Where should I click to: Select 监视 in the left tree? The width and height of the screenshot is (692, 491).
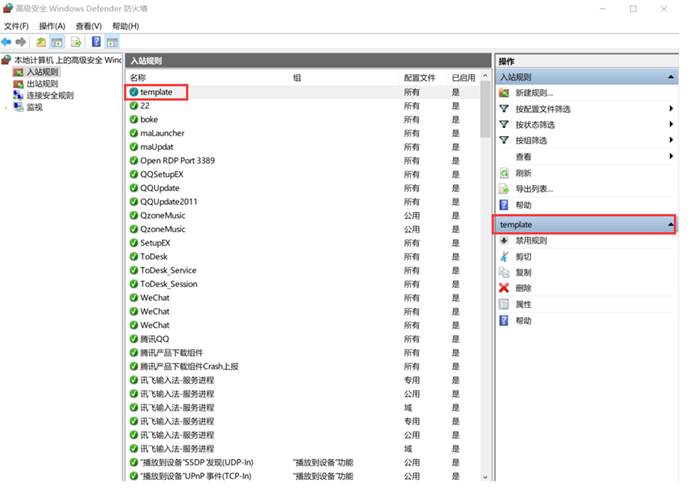pos(35,107)
